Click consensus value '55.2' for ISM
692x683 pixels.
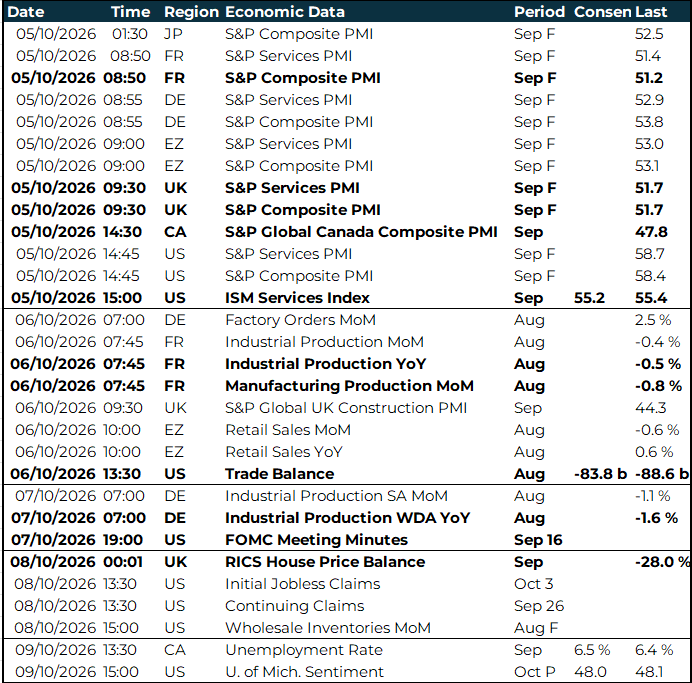click(589, 298)
